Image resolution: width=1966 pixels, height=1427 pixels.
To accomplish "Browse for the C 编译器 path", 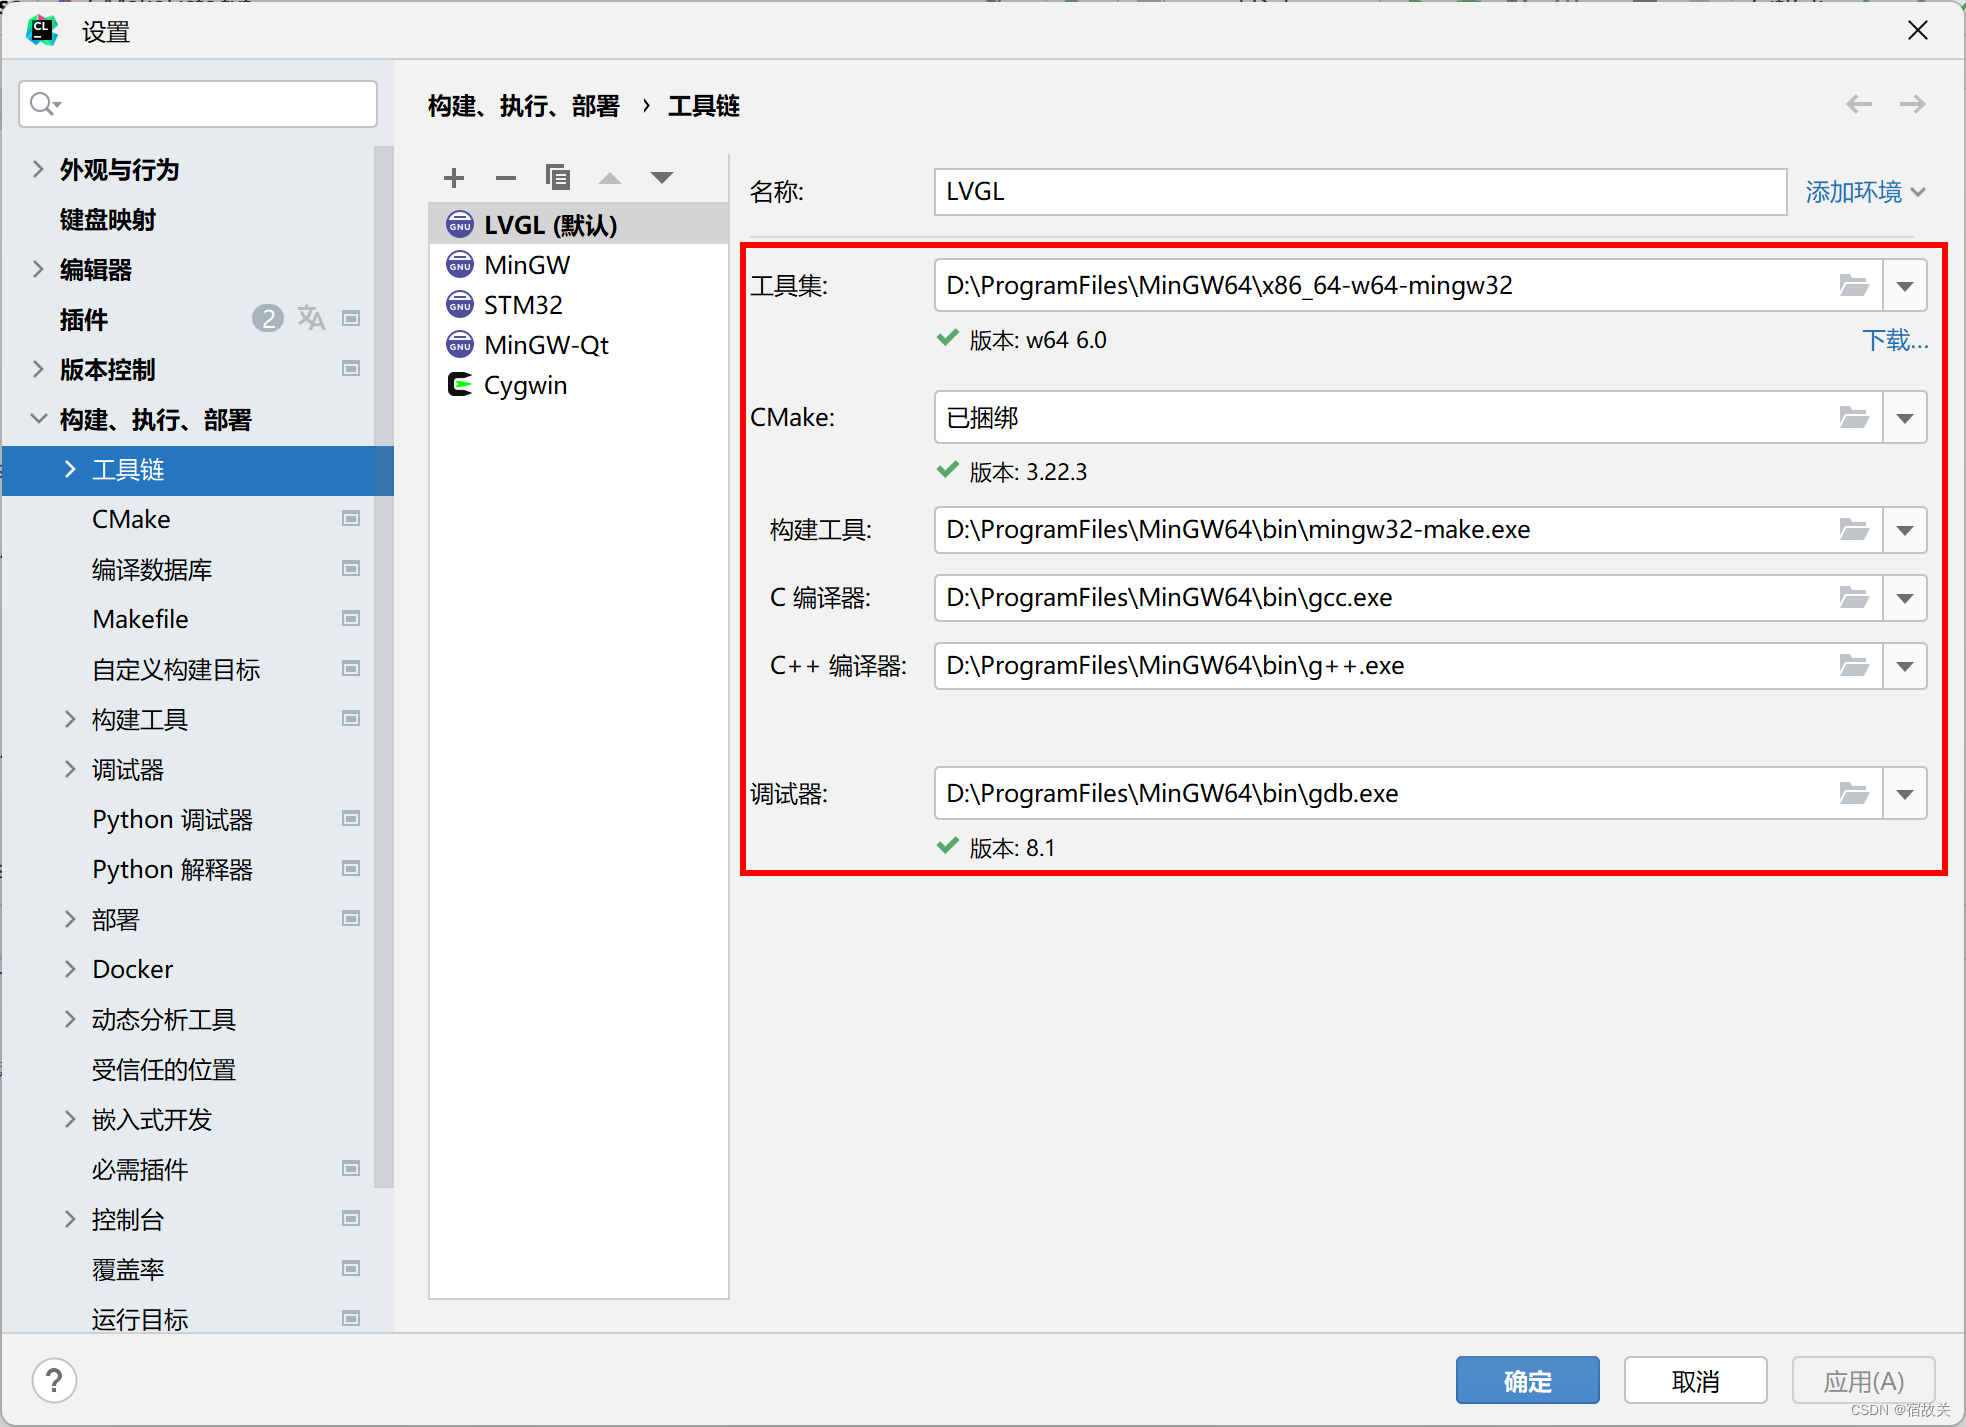I will pos(1853,597).
